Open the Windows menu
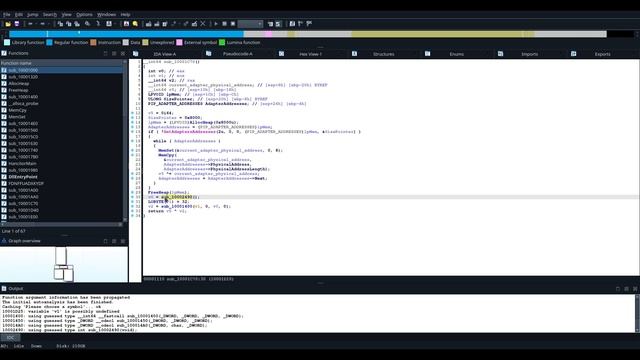This screenshot has width=640, height=360. point(107,15)
